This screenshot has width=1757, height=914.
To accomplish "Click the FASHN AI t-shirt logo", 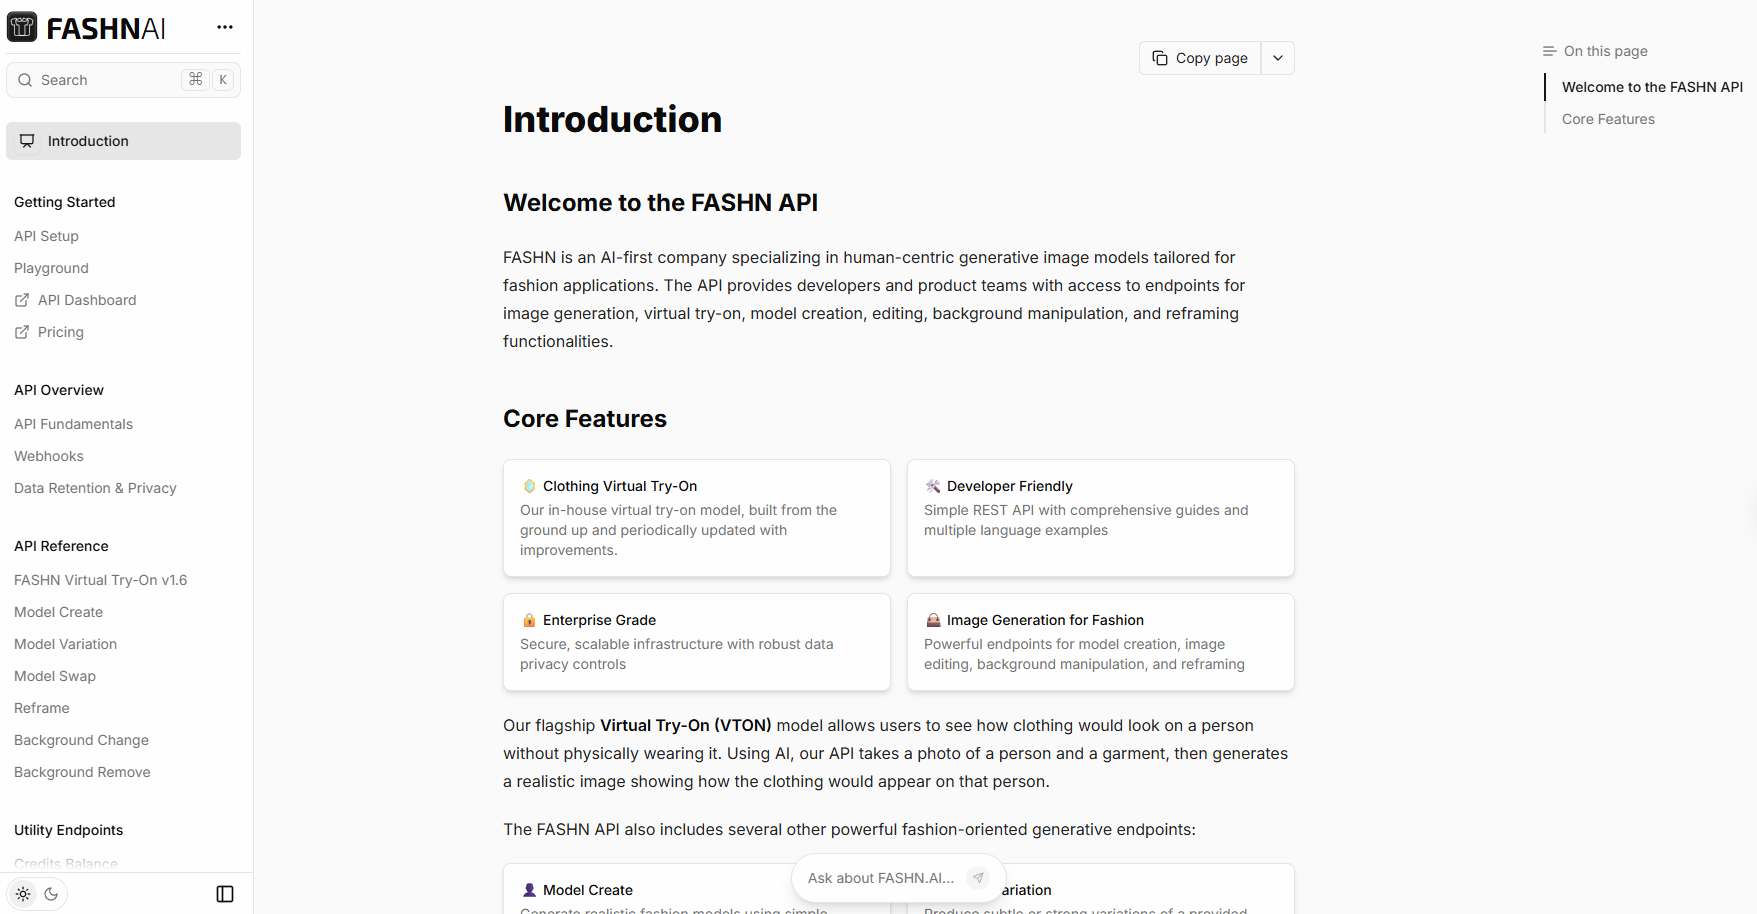I will [x=22, y=27].
